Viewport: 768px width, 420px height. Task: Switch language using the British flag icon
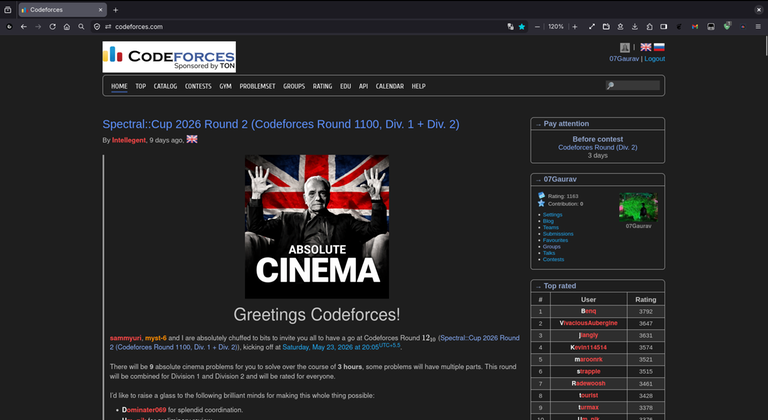pos(646,47)
